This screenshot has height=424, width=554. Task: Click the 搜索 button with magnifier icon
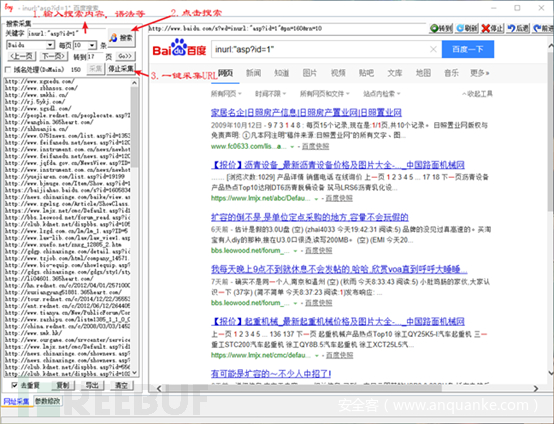(x=122, y=38)
